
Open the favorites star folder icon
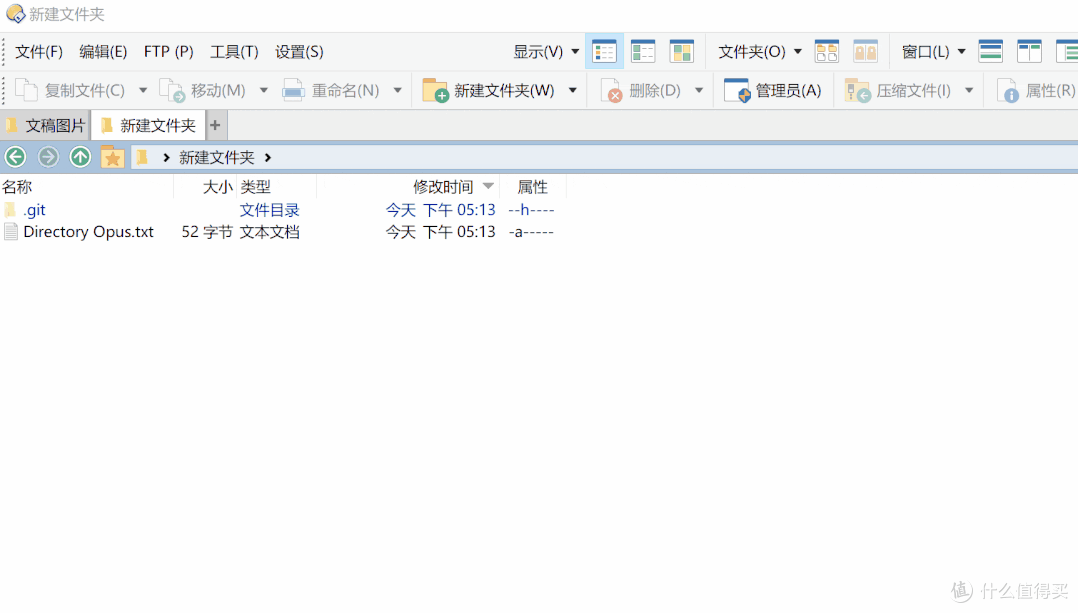pyautogui.click(x=113, y=157)
